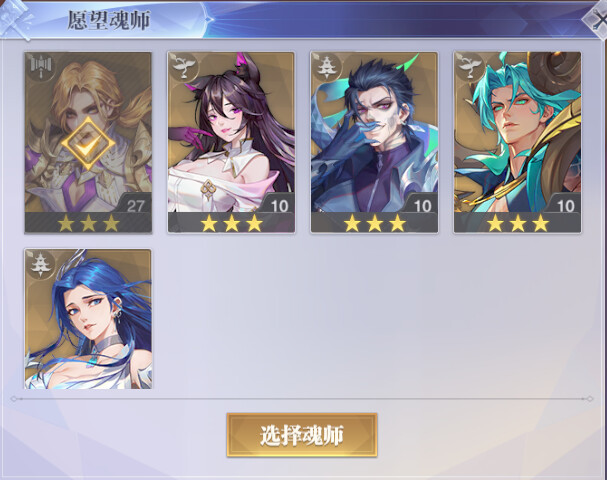Click the three-star rating under the dark-haired man
Screen dimensions: 607x480
tap(374, 223)
